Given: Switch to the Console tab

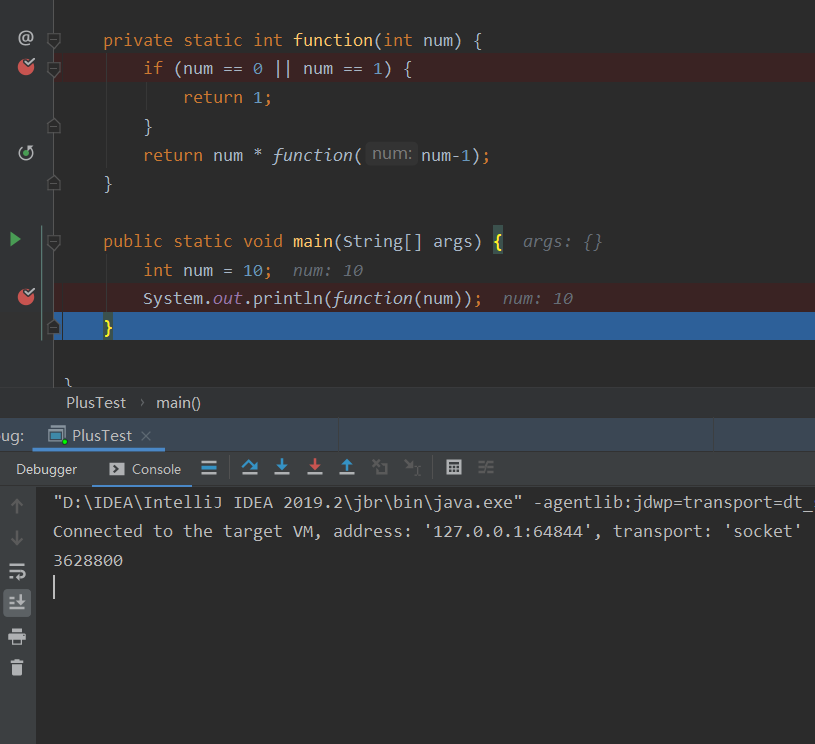Looking at the screenshot, I should (x=146, y=469).
